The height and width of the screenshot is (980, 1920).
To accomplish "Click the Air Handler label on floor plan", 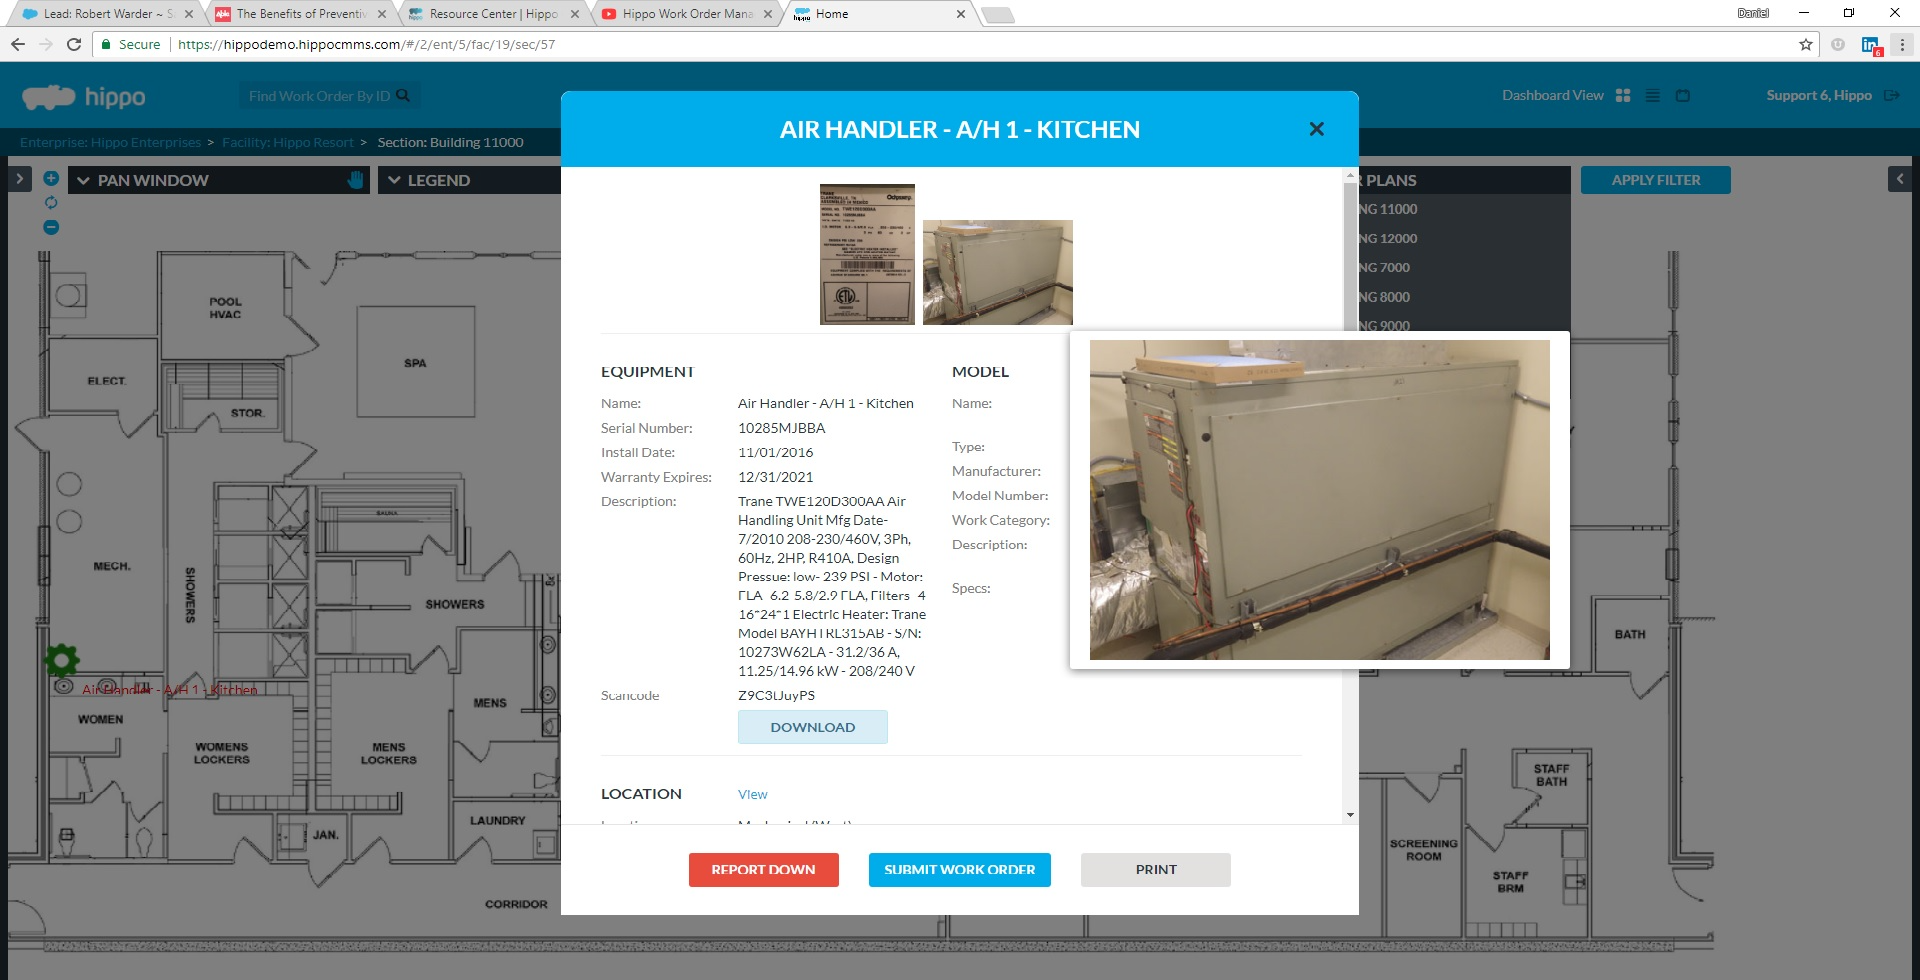I will [169, 690].
